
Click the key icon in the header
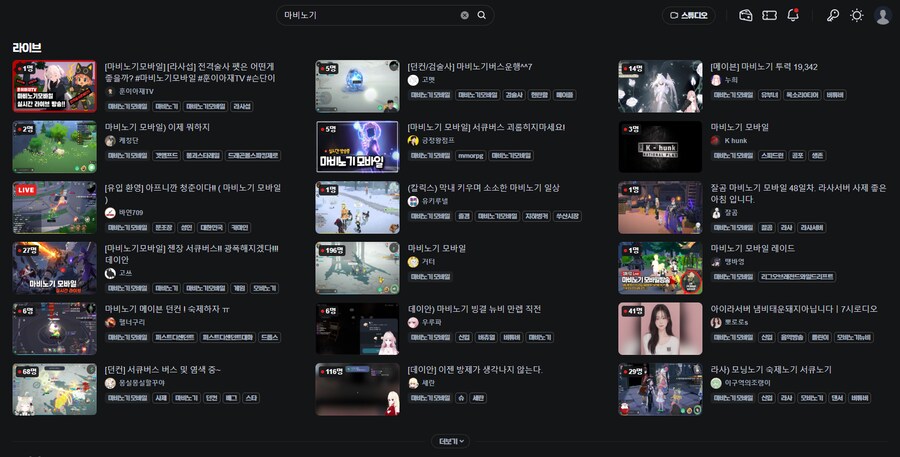click(x=832, y=16)
